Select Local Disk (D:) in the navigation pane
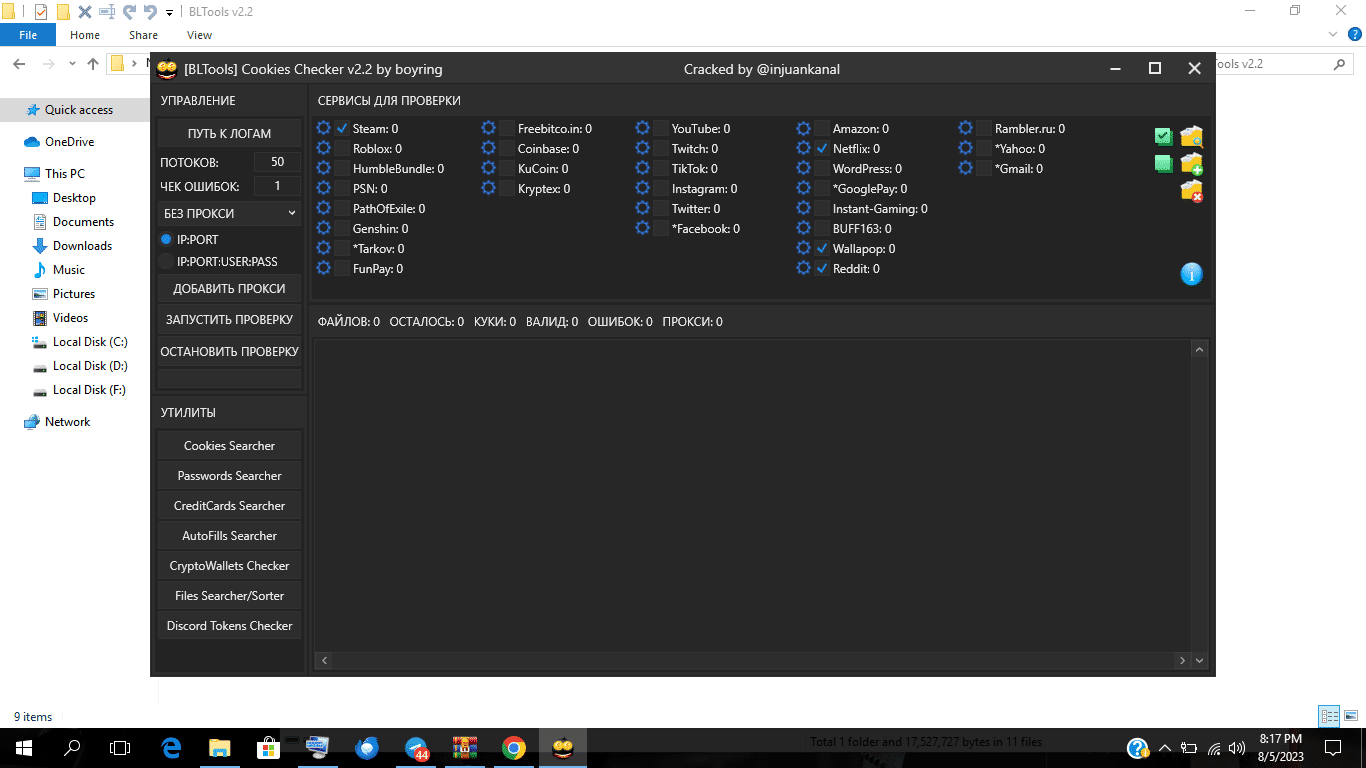The image size is (1366, 768). point(90,366)
